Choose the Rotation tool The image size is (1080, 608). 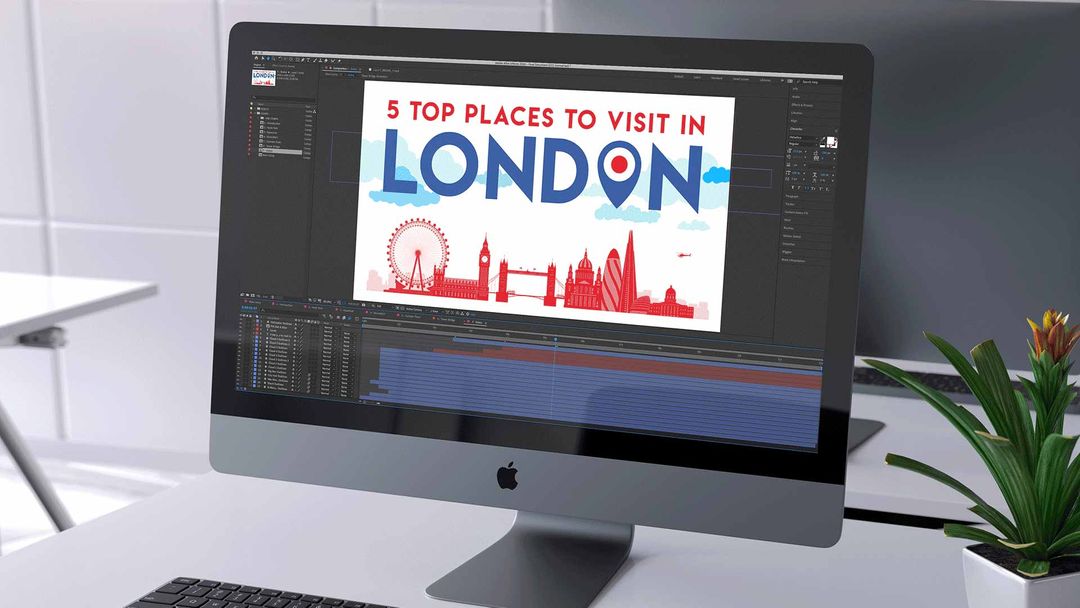pos(280,59)
